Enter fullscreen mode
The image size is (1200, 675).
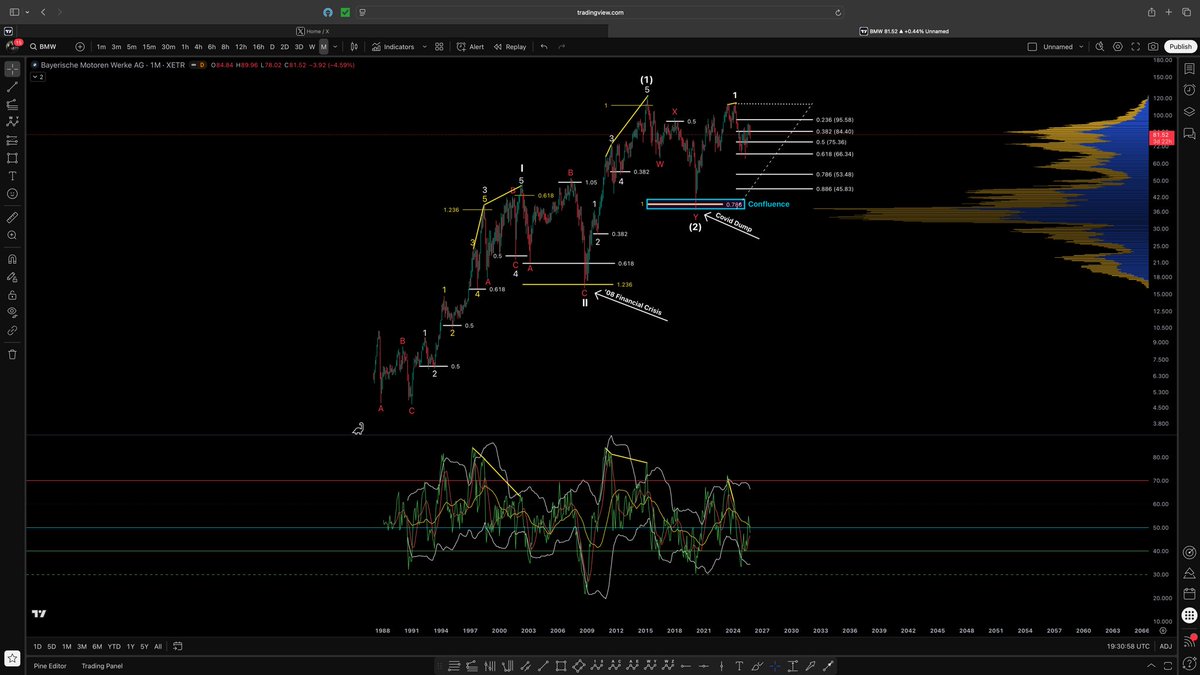click(1135, 46)
